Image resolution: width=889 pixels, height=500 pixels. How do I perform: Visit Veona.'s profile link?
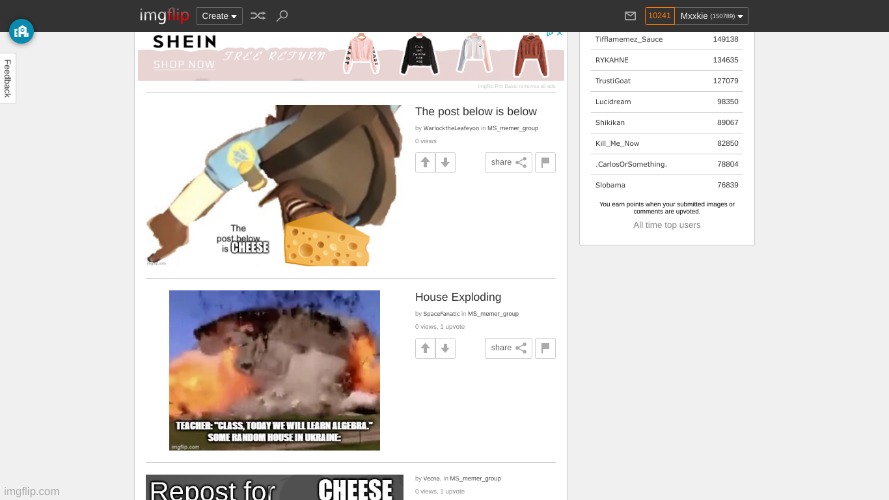pos(432,478)
